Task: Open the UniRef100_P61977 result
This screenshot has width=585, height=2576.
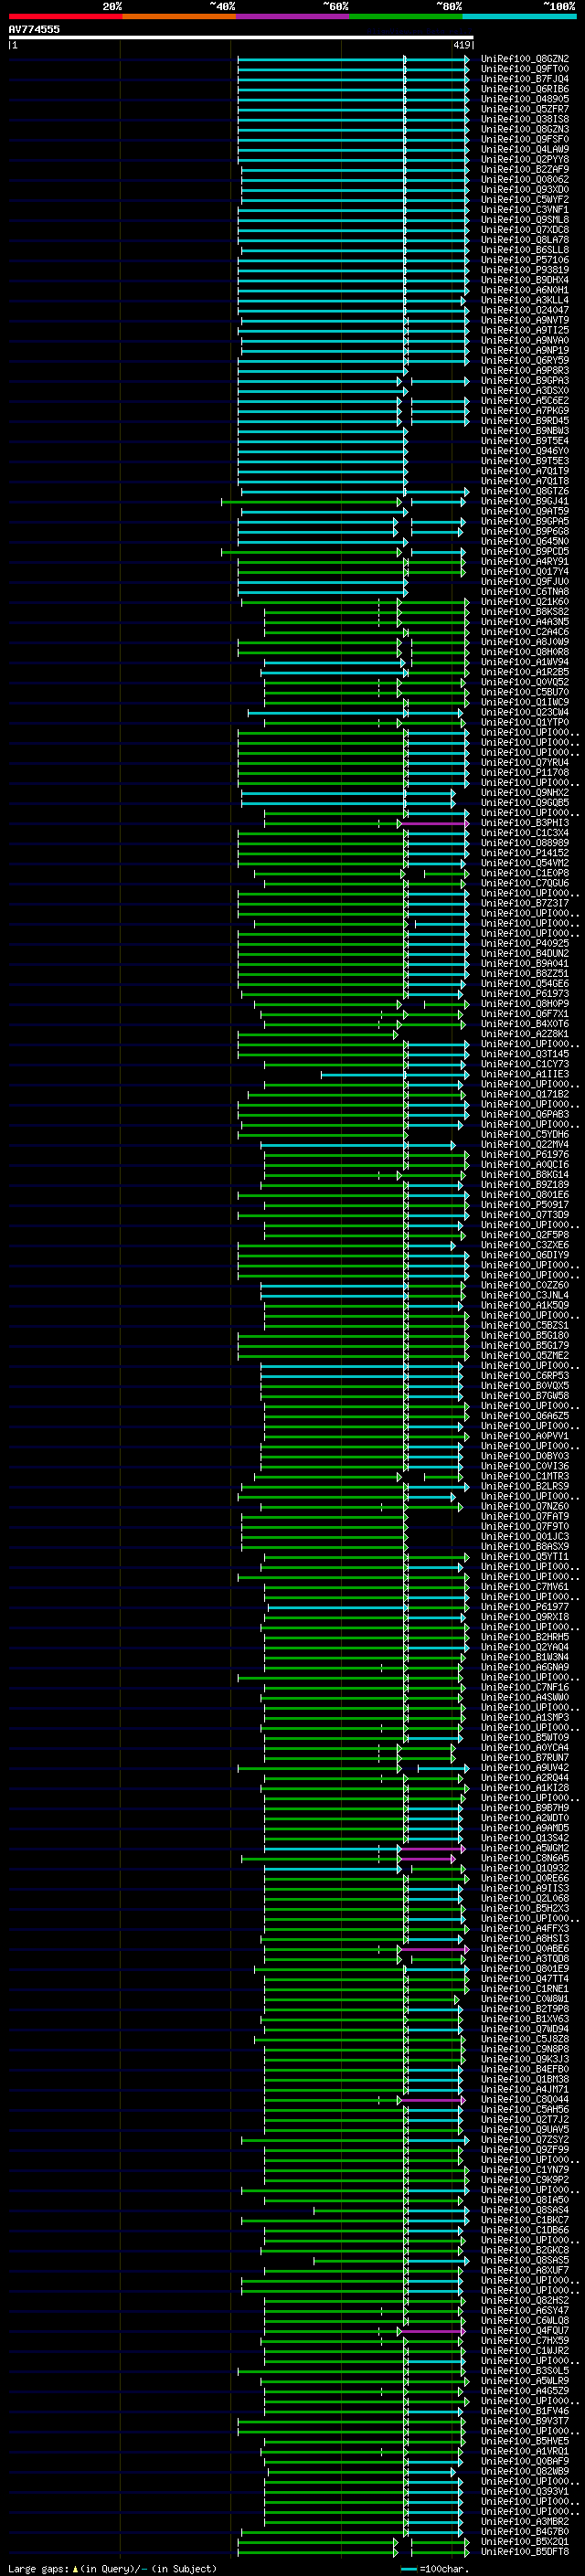Action: 525,1607
